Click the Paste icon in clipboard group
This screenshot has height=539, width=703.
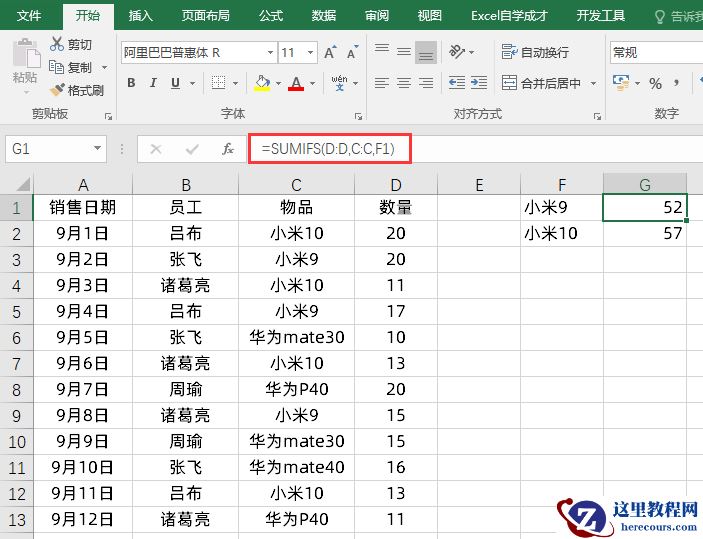[25, 54]
